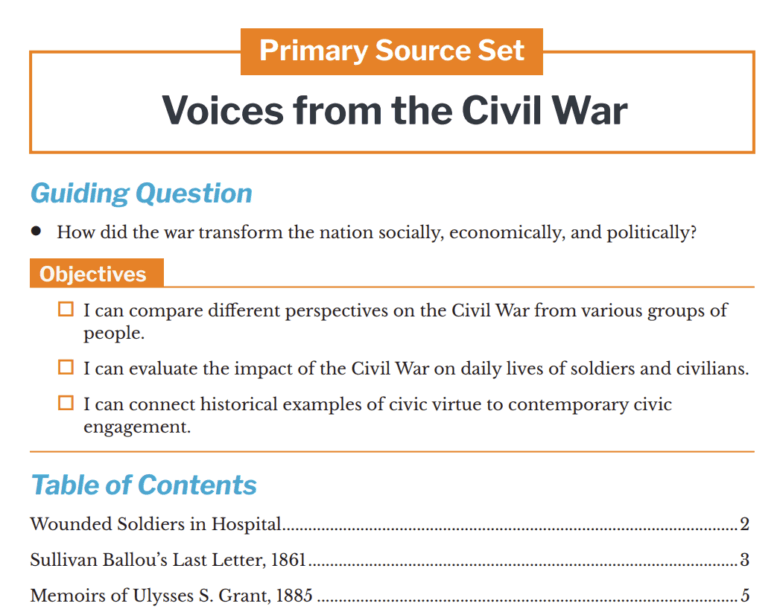Click the orange "Primary Source Set" banner
The height and width of the screenshot is (615, 780).
click(391, 51)
